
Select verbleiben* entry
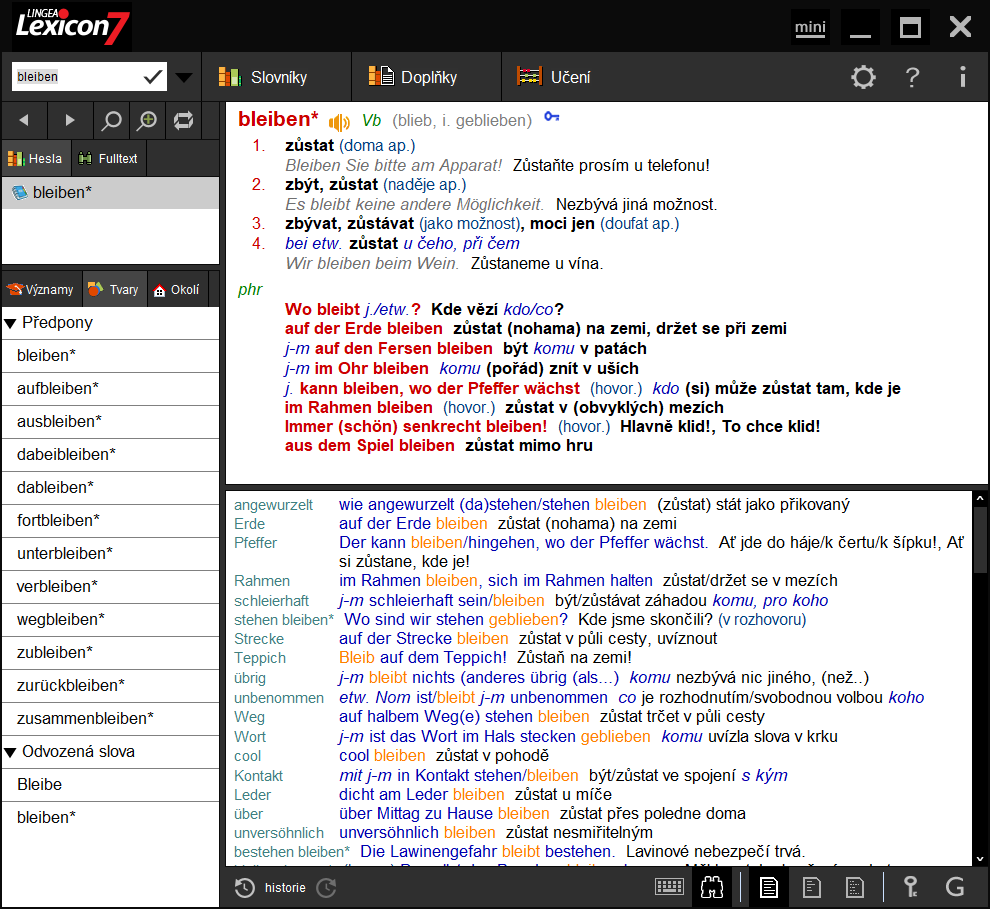pos(110,586)
